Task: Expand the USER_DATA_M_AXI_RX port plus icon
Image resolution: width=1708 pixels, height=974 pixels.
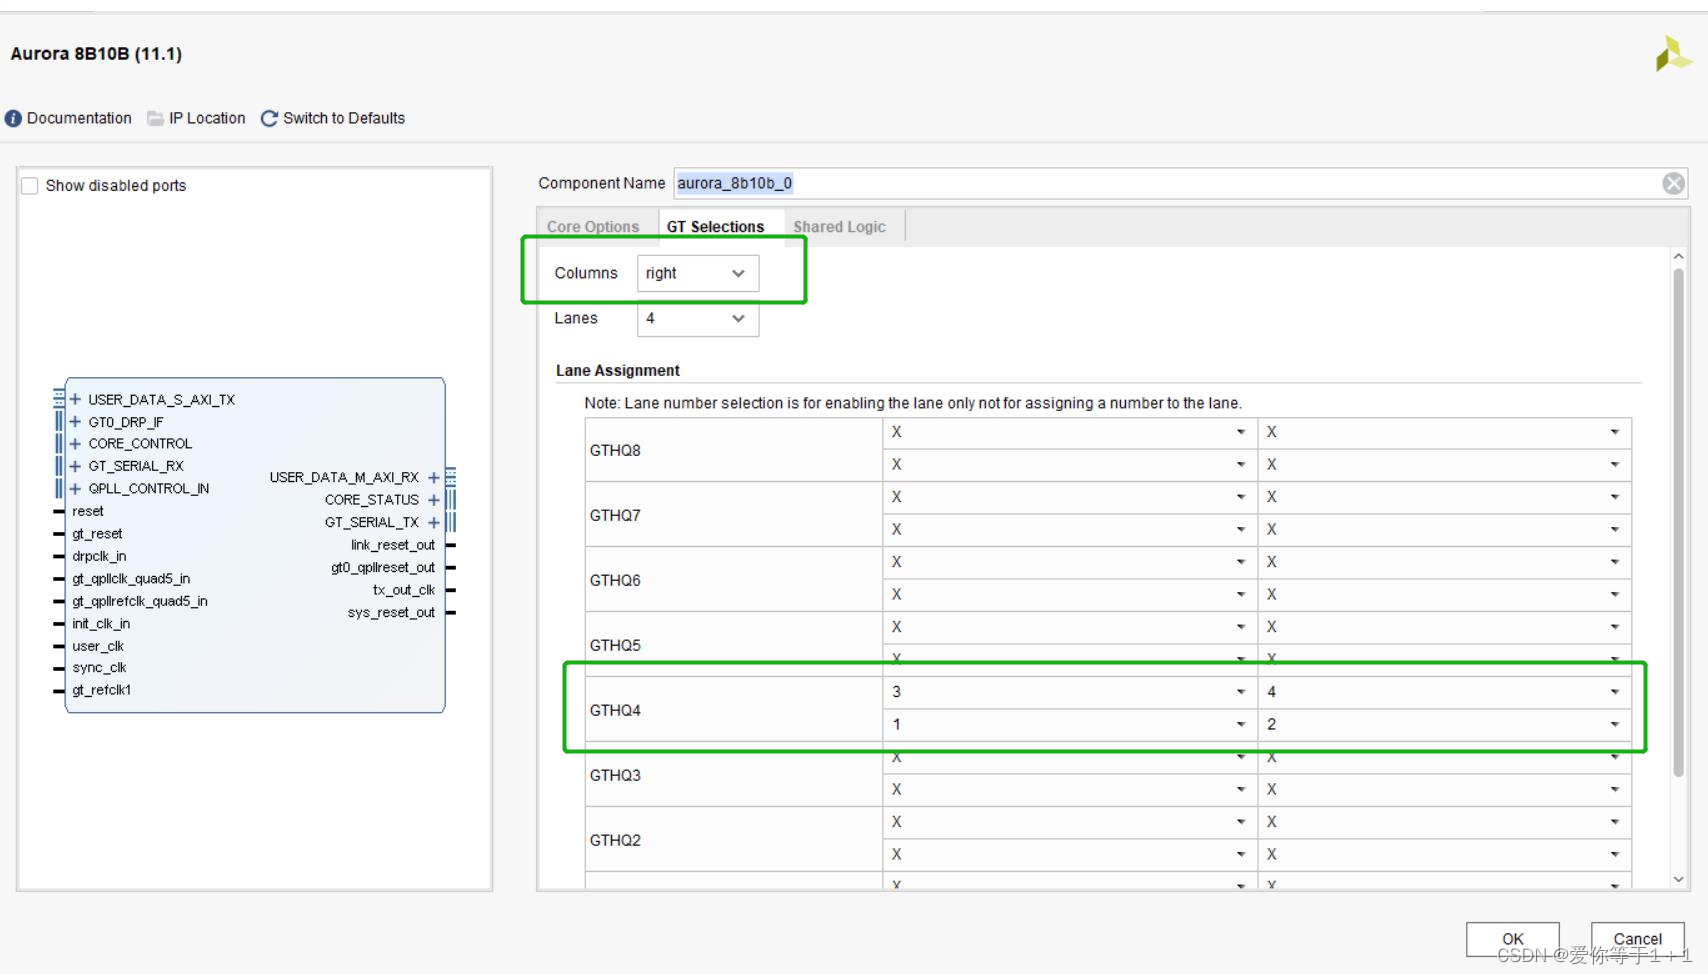Action: 434,478
